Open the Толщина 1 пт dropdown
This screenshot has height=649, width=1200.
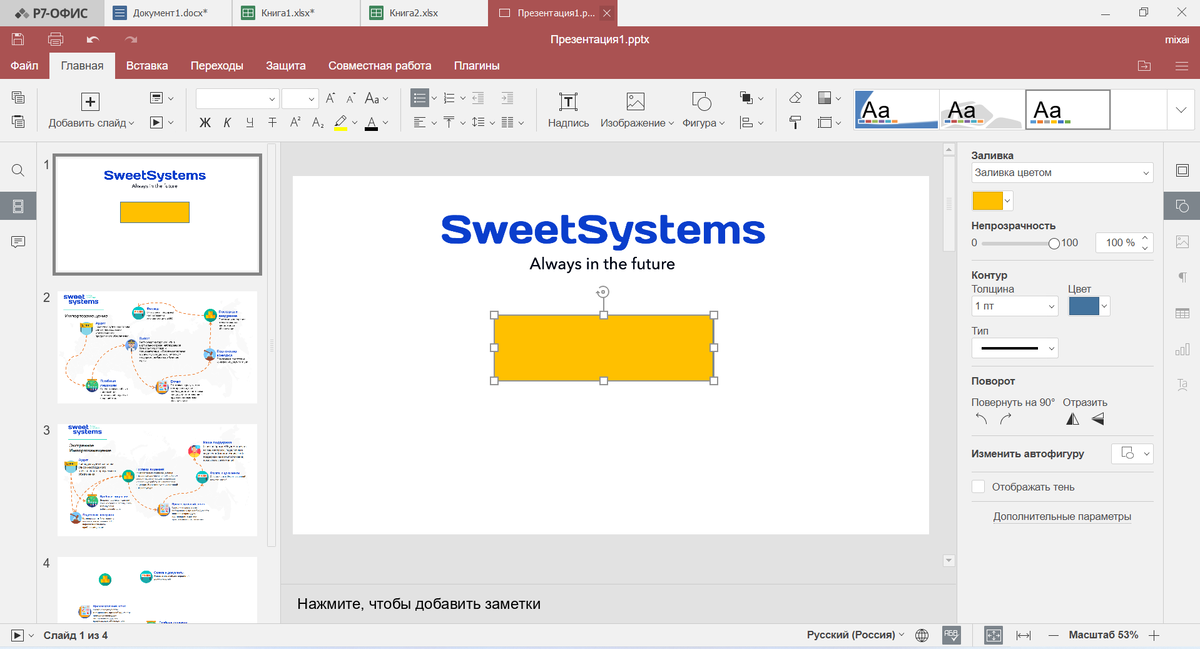[x=1014, y=306]
